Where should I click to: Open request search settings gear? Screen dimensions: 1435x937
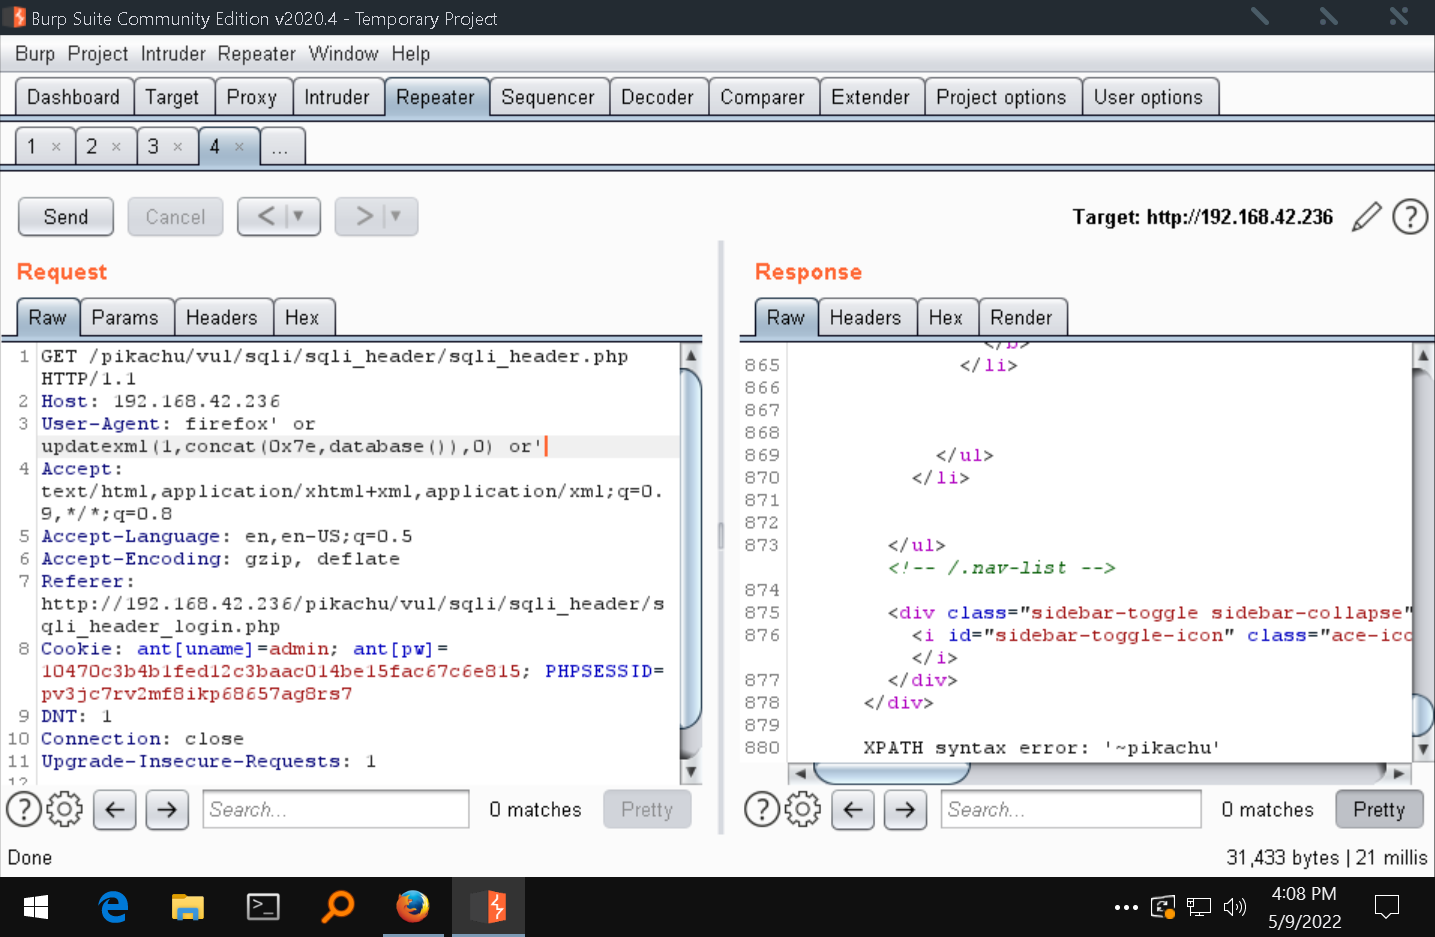(x=65, y=809)
